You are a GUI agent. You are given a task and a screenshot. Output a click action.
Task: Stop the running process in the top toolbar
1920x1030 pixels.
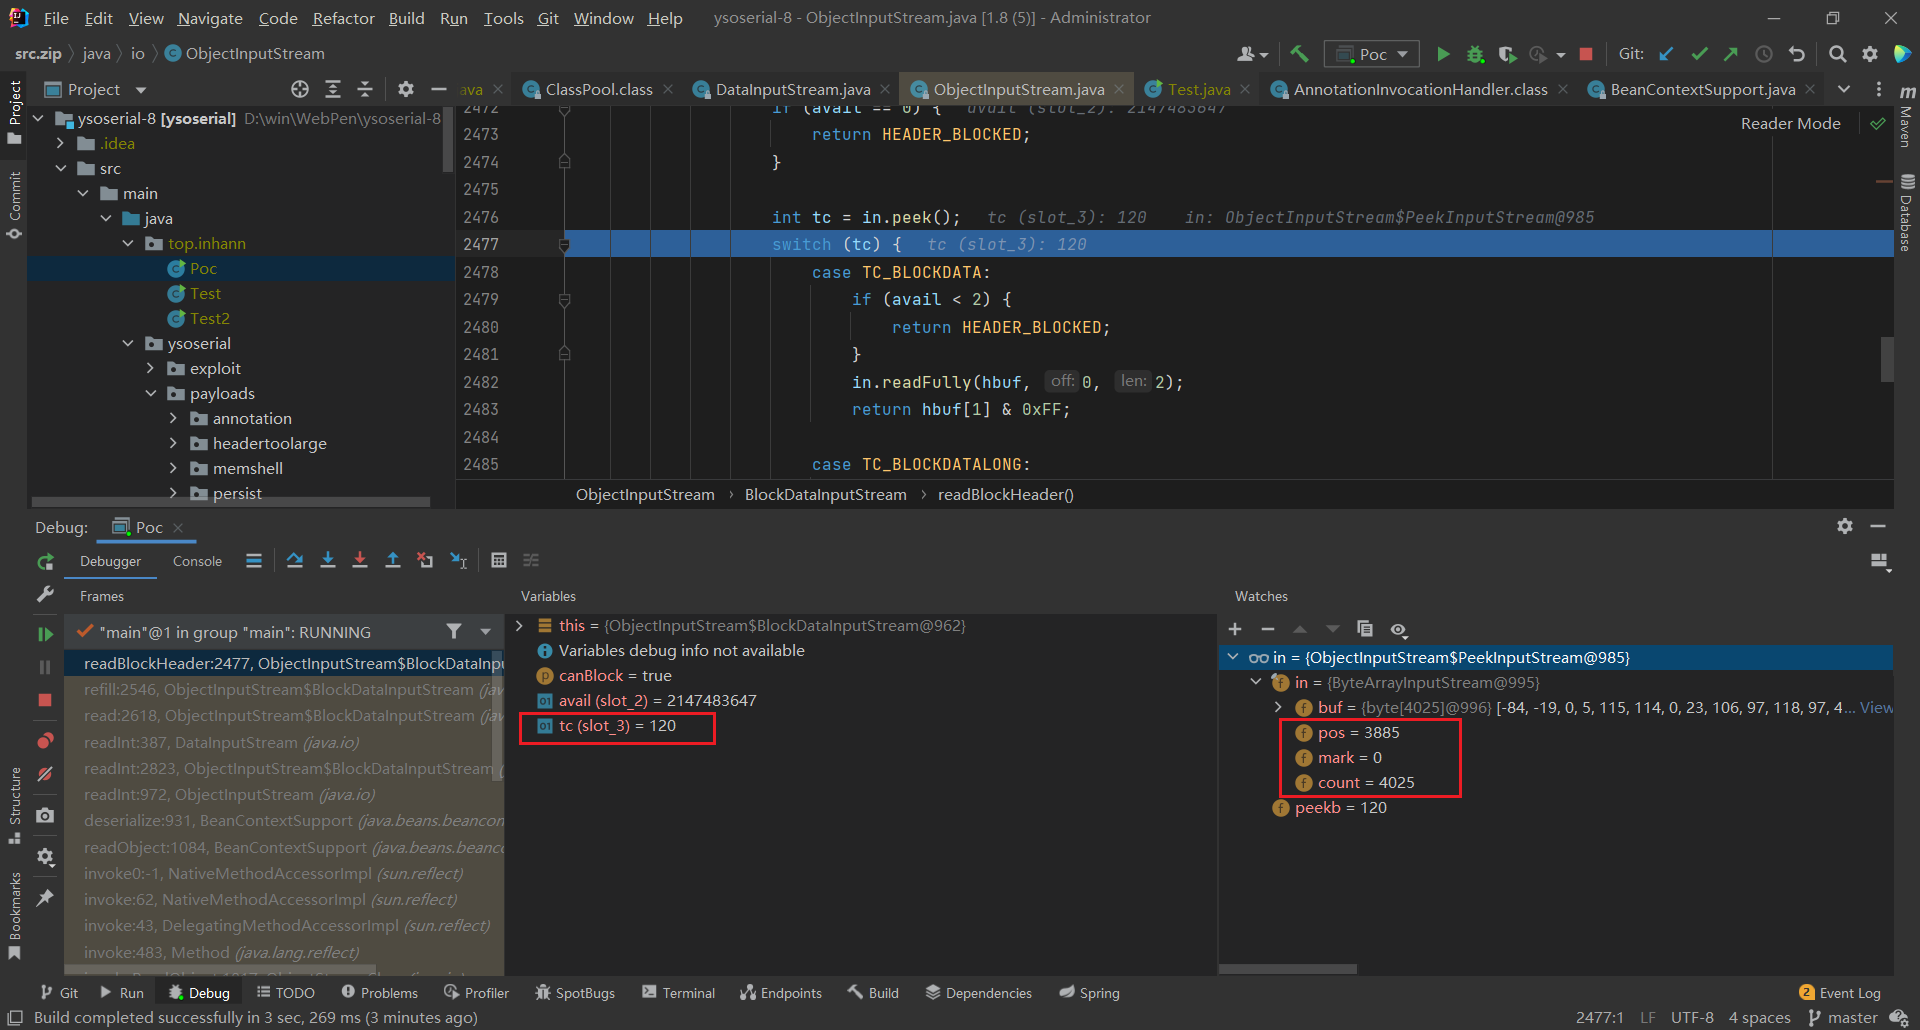1586,54
